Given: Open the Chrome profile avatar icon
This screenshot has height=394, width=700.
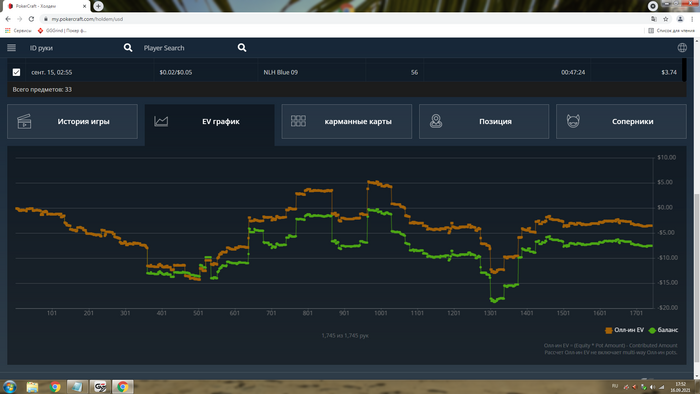Looking at the screenshot, I should coord(680,19).
